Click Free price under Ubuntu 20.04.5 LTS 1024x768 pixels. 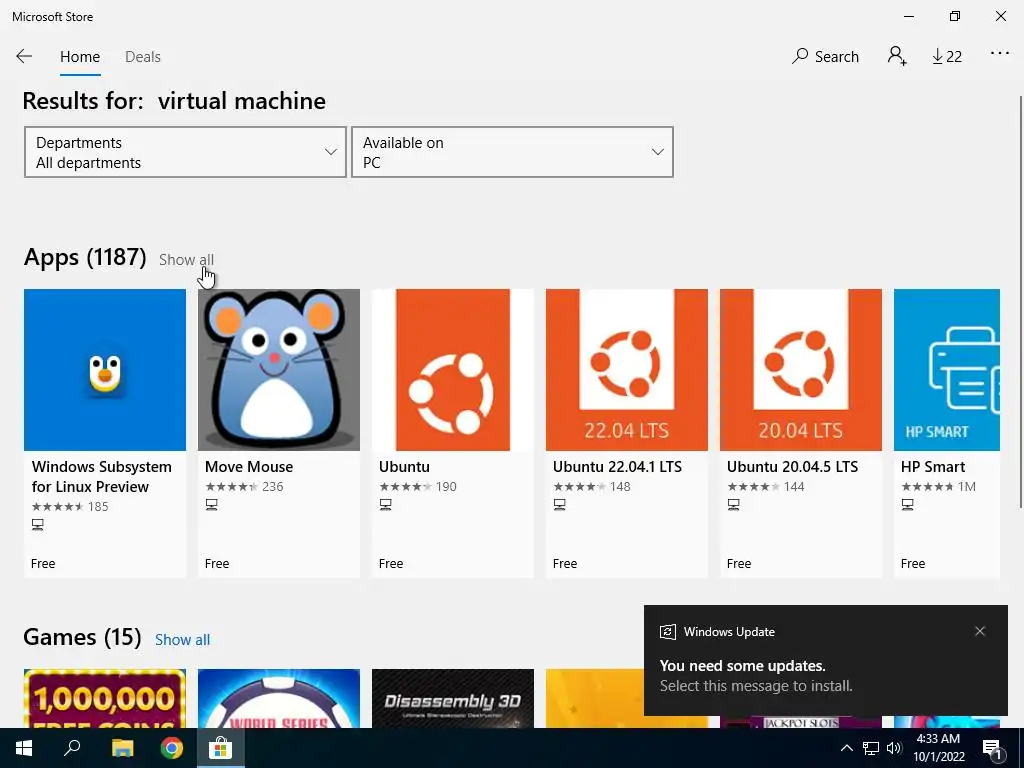[x=739, y=564]
